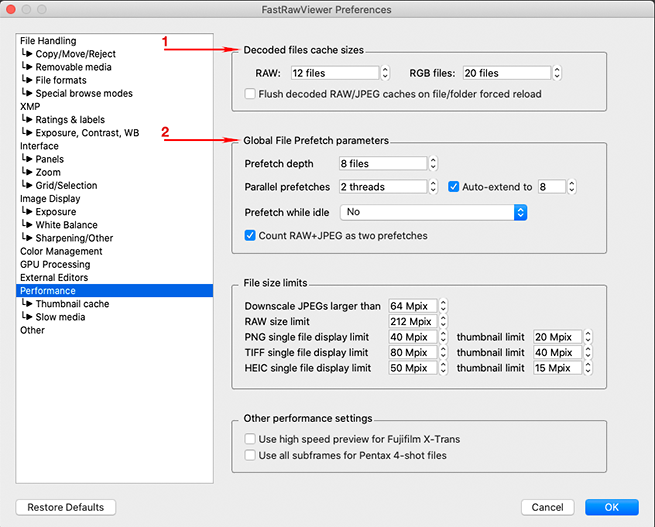Click the Parallel prefetches stepper arrows
The height and width of the screenshot is (527, 655).
[x=433, y=186]
